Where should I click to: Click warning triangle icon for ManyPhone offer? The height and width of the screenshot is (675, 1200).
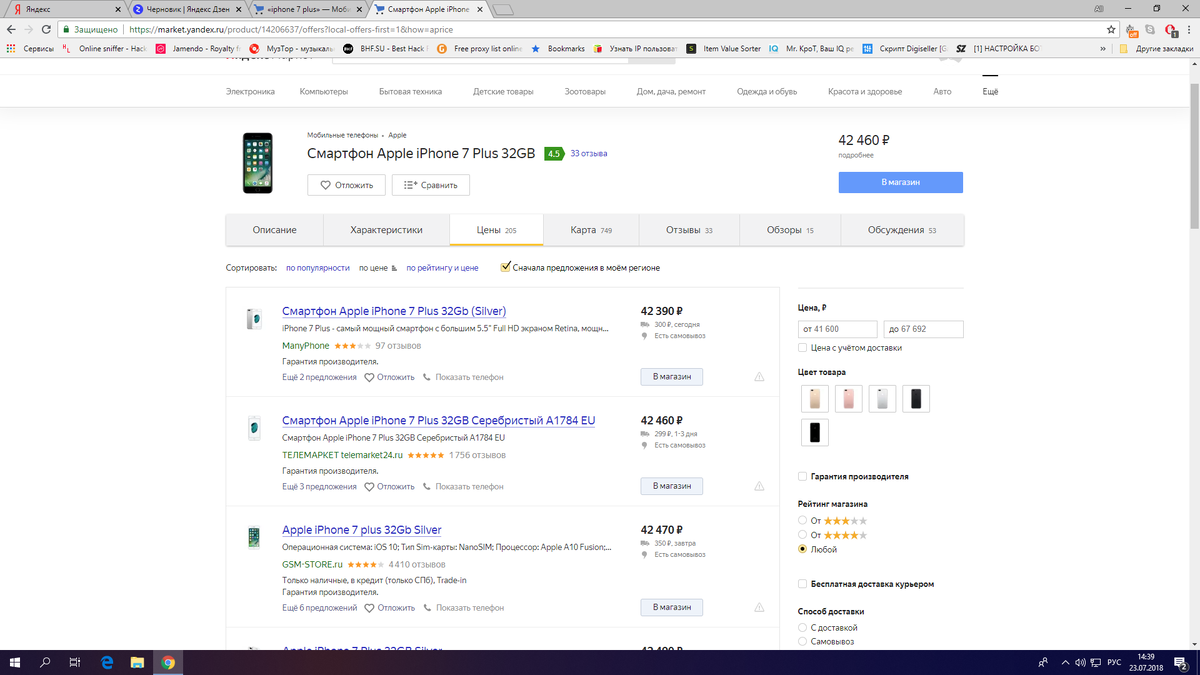[759, 377]
